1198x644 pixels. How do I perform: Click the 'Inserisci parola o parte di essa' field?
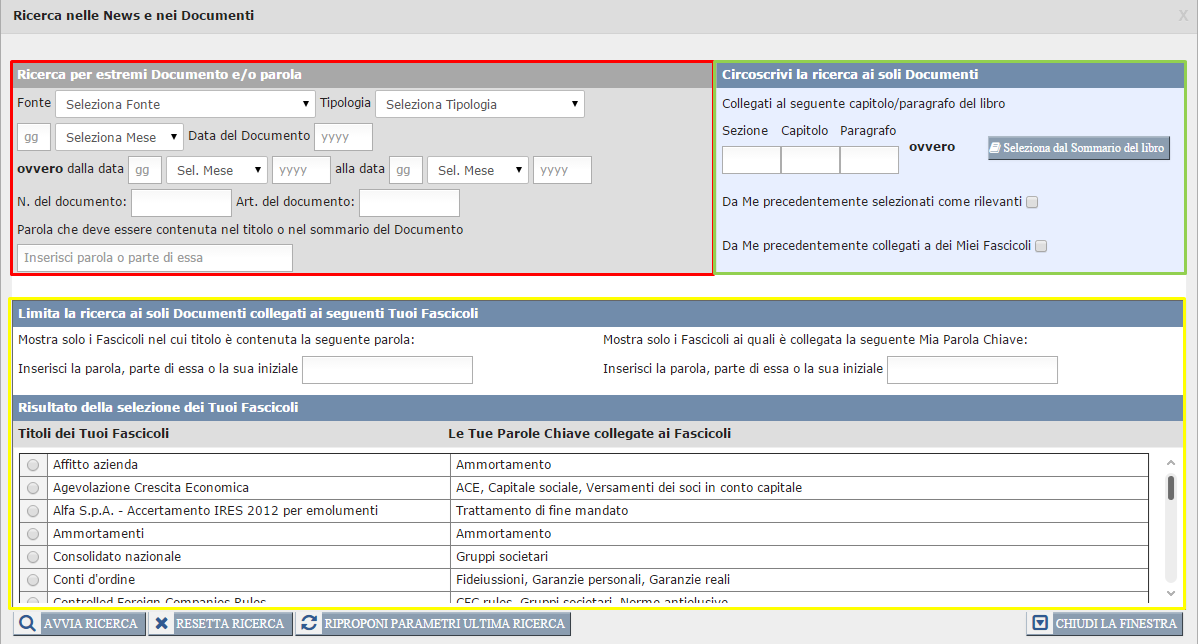coord(155,258)
